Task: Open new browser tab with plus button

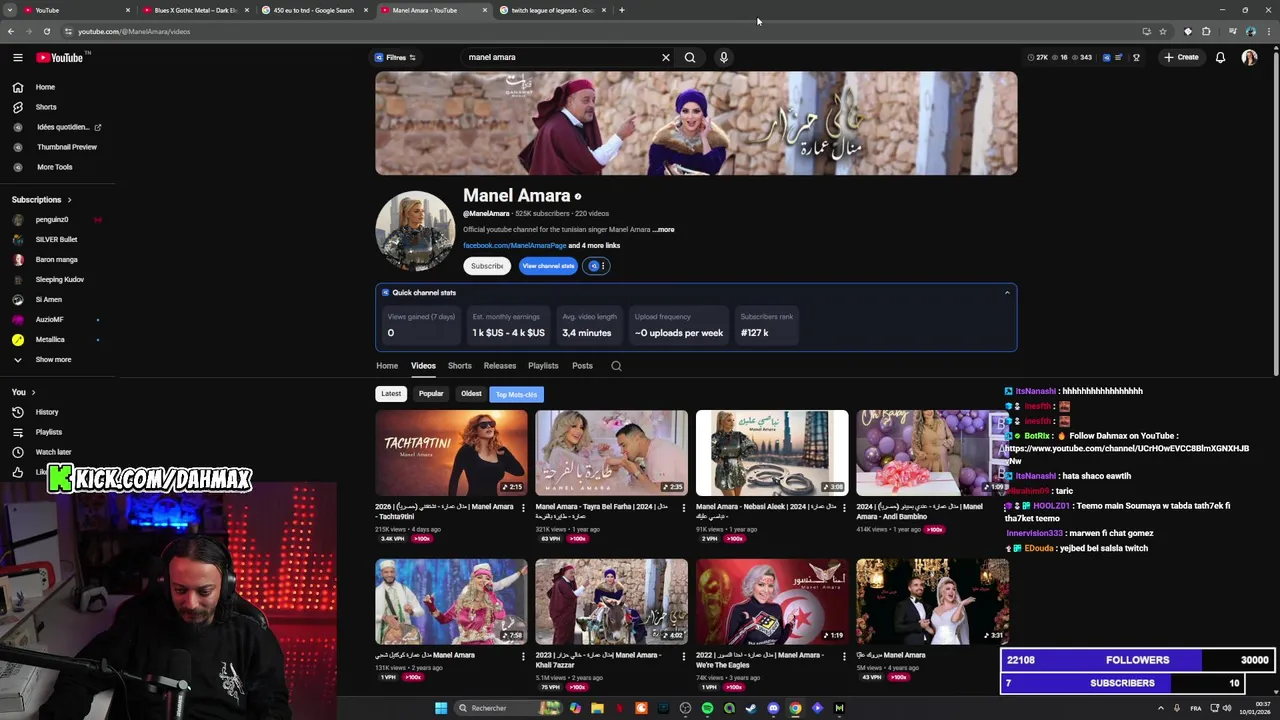Action: coord(622,10)
